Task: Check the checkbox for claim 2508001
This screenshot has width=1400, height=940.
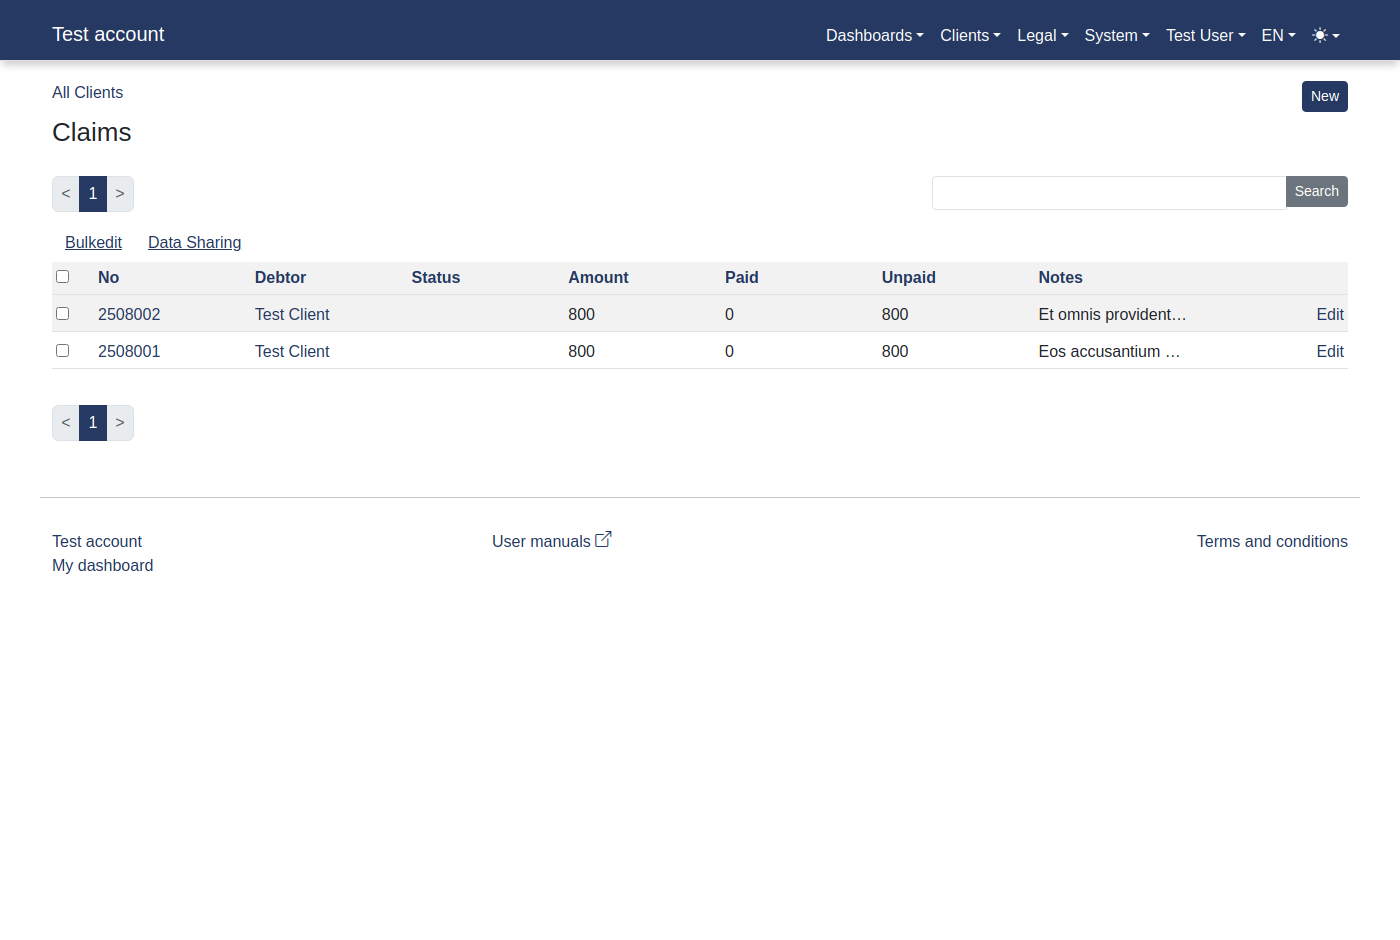Action: pos(63,350)
